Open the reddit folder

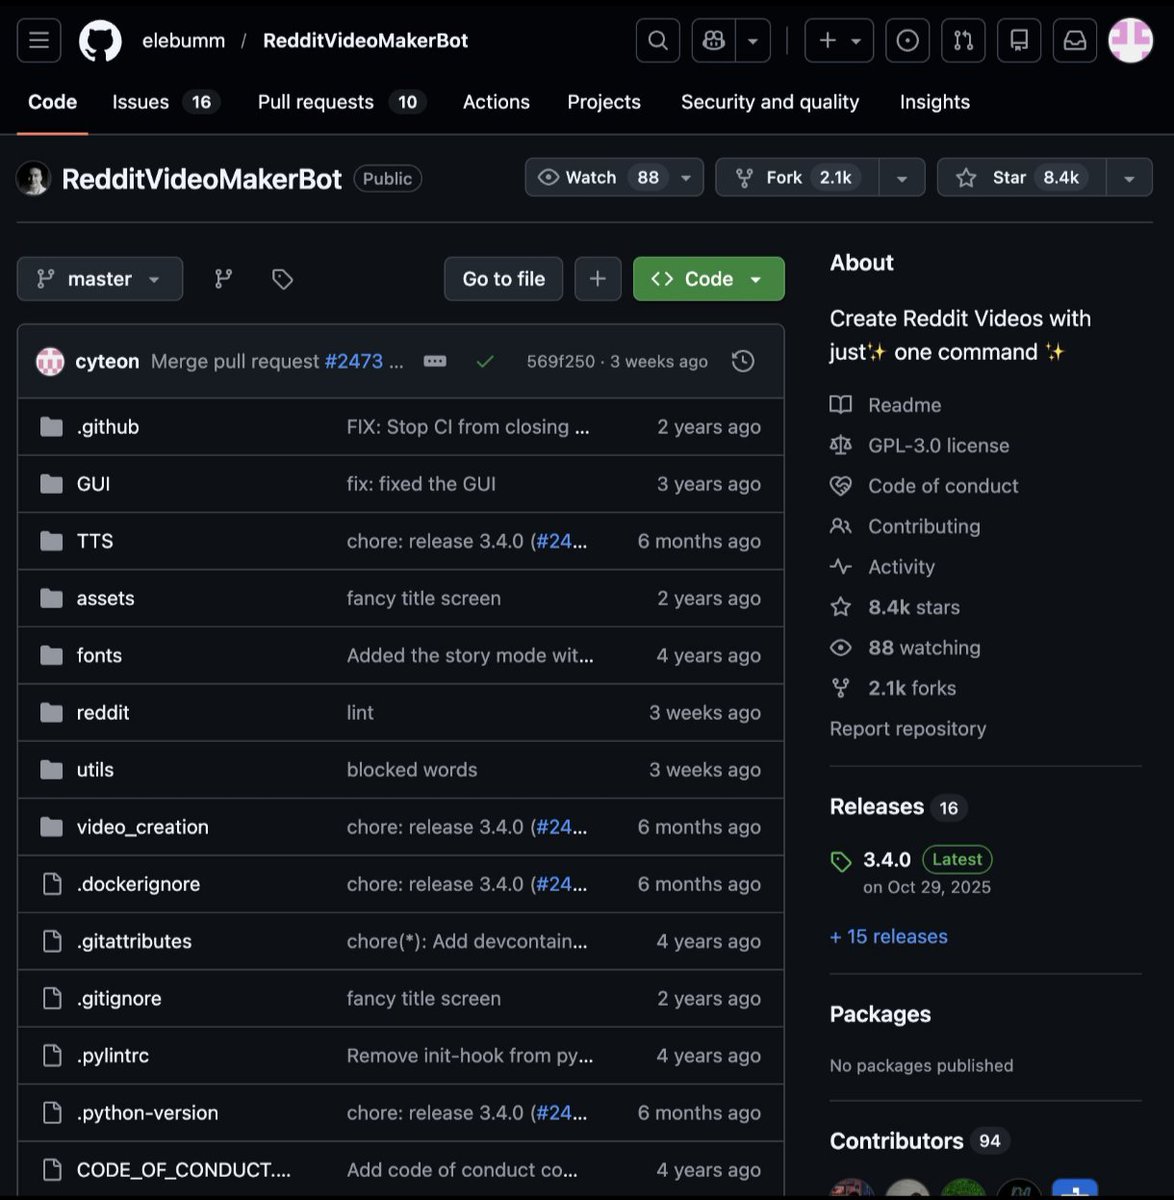tap(103, 712)
